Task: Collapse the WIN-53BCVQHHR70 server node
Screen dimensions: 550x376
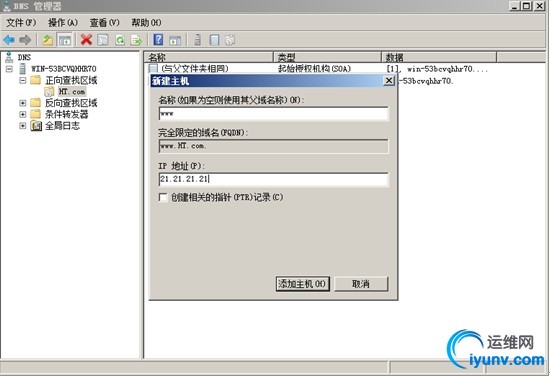Action: (9, 68)
